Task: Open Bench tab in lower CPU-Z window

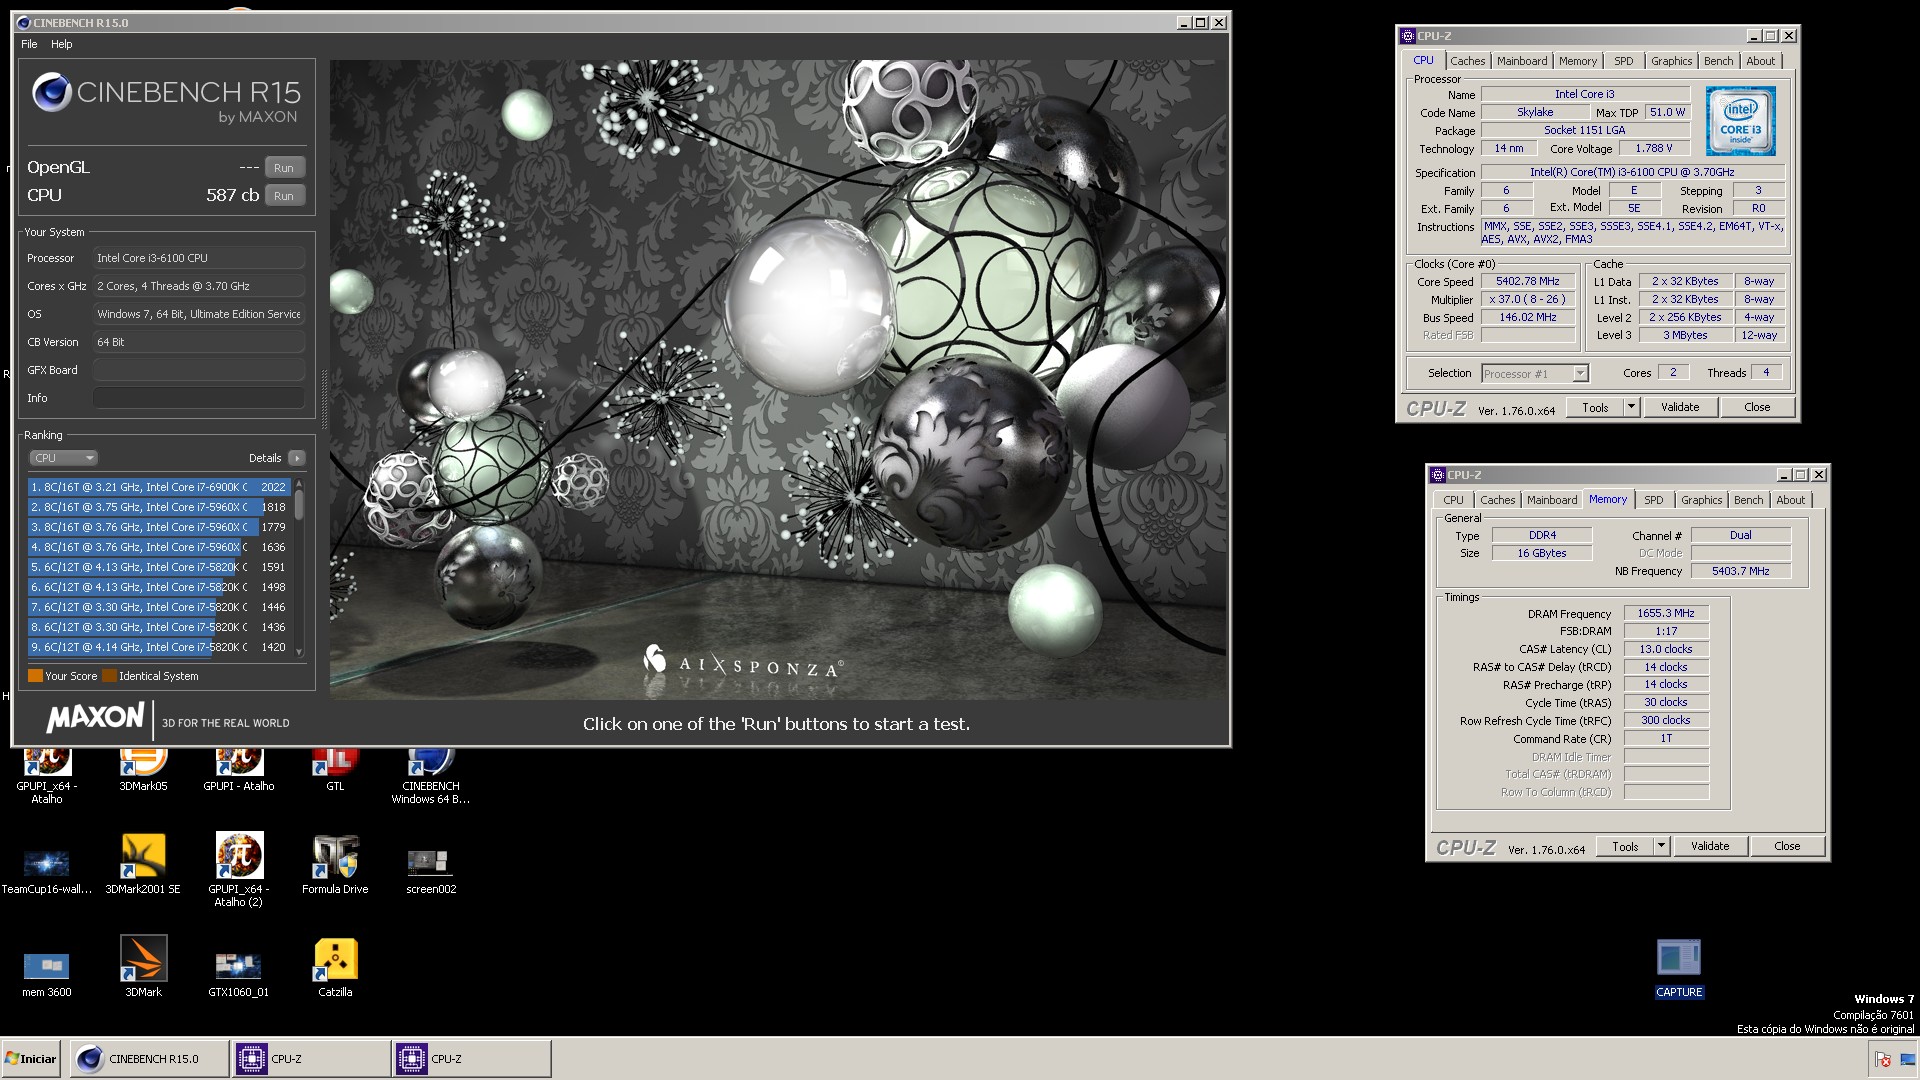Action: point(1748,500)
